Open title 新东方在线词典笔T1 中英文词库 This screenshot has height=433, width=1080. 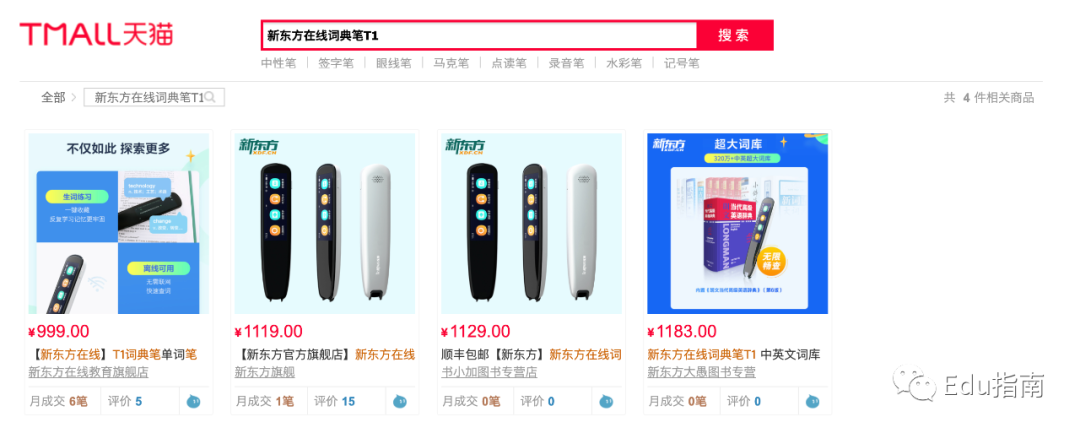tap(734, 355)
